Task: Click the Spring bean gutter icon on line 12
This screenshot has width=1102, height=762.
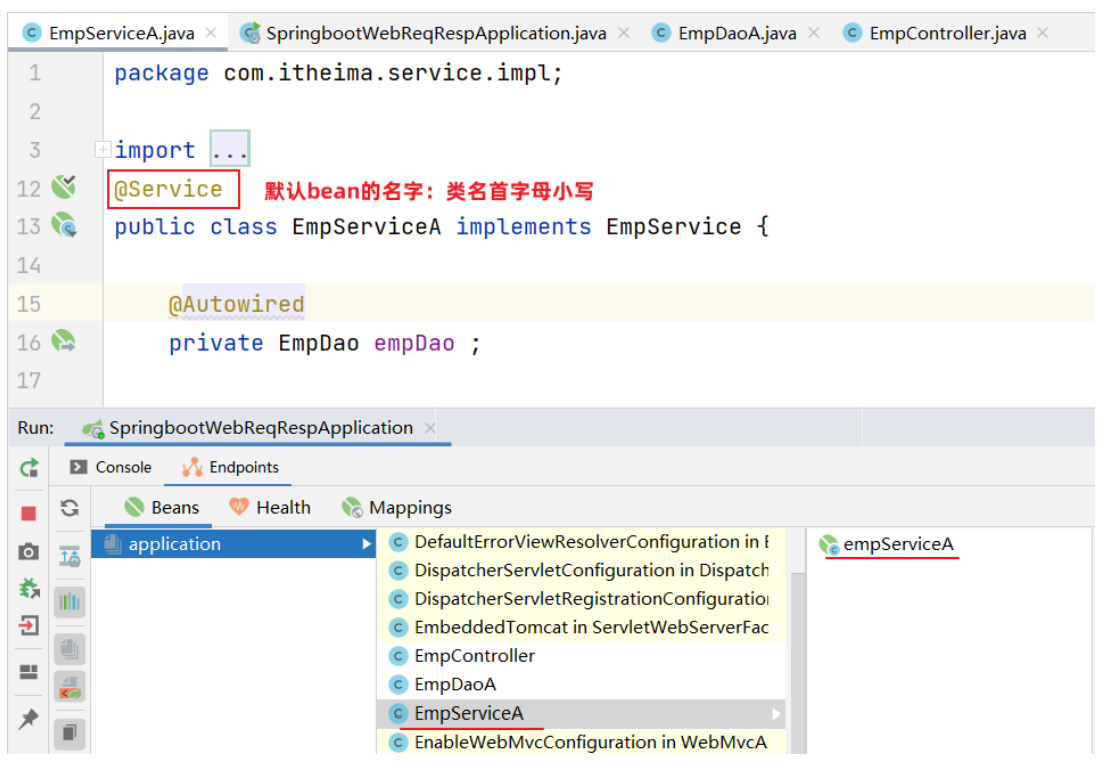Action: pos(63,187)
